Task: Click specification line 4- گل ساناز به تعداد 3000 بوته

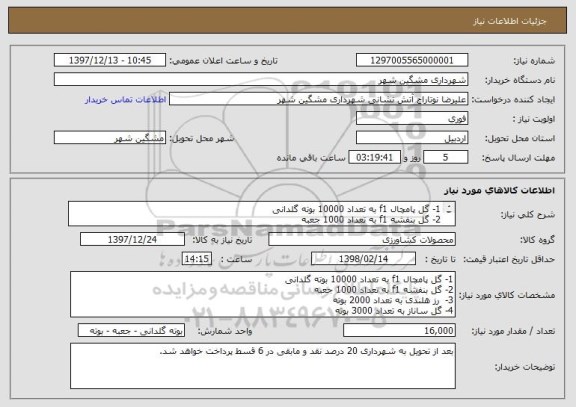Action: (394, 311)
